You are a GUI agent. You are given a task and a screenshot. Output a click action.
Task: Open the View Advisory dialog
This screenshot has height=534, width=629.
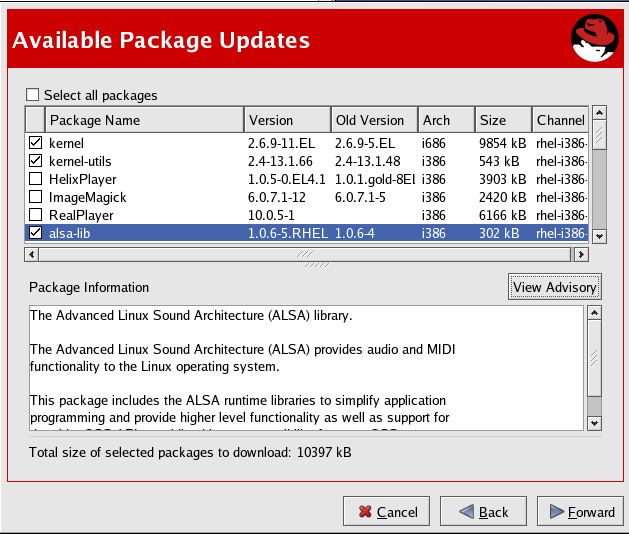pyautogui.click(x=554, y=287)
